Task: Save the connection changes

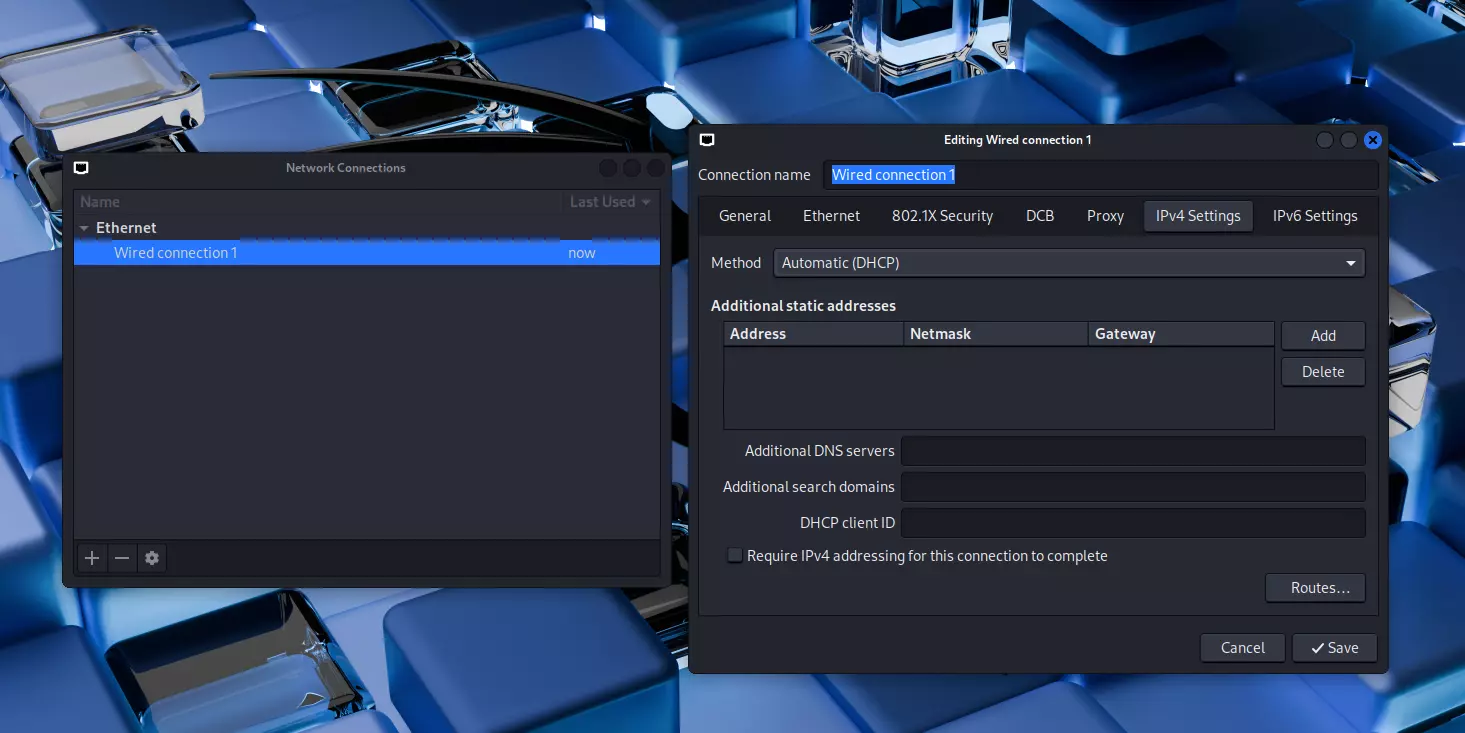Action: [1333, 648]
